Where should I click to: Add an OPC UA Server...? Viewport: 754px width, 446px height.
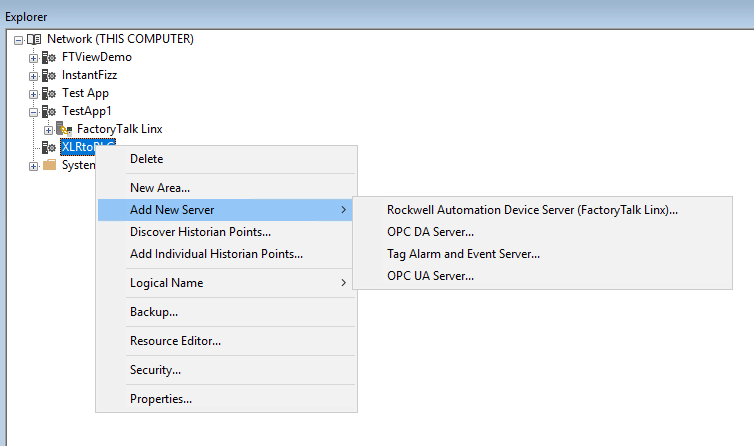[542, 276]
